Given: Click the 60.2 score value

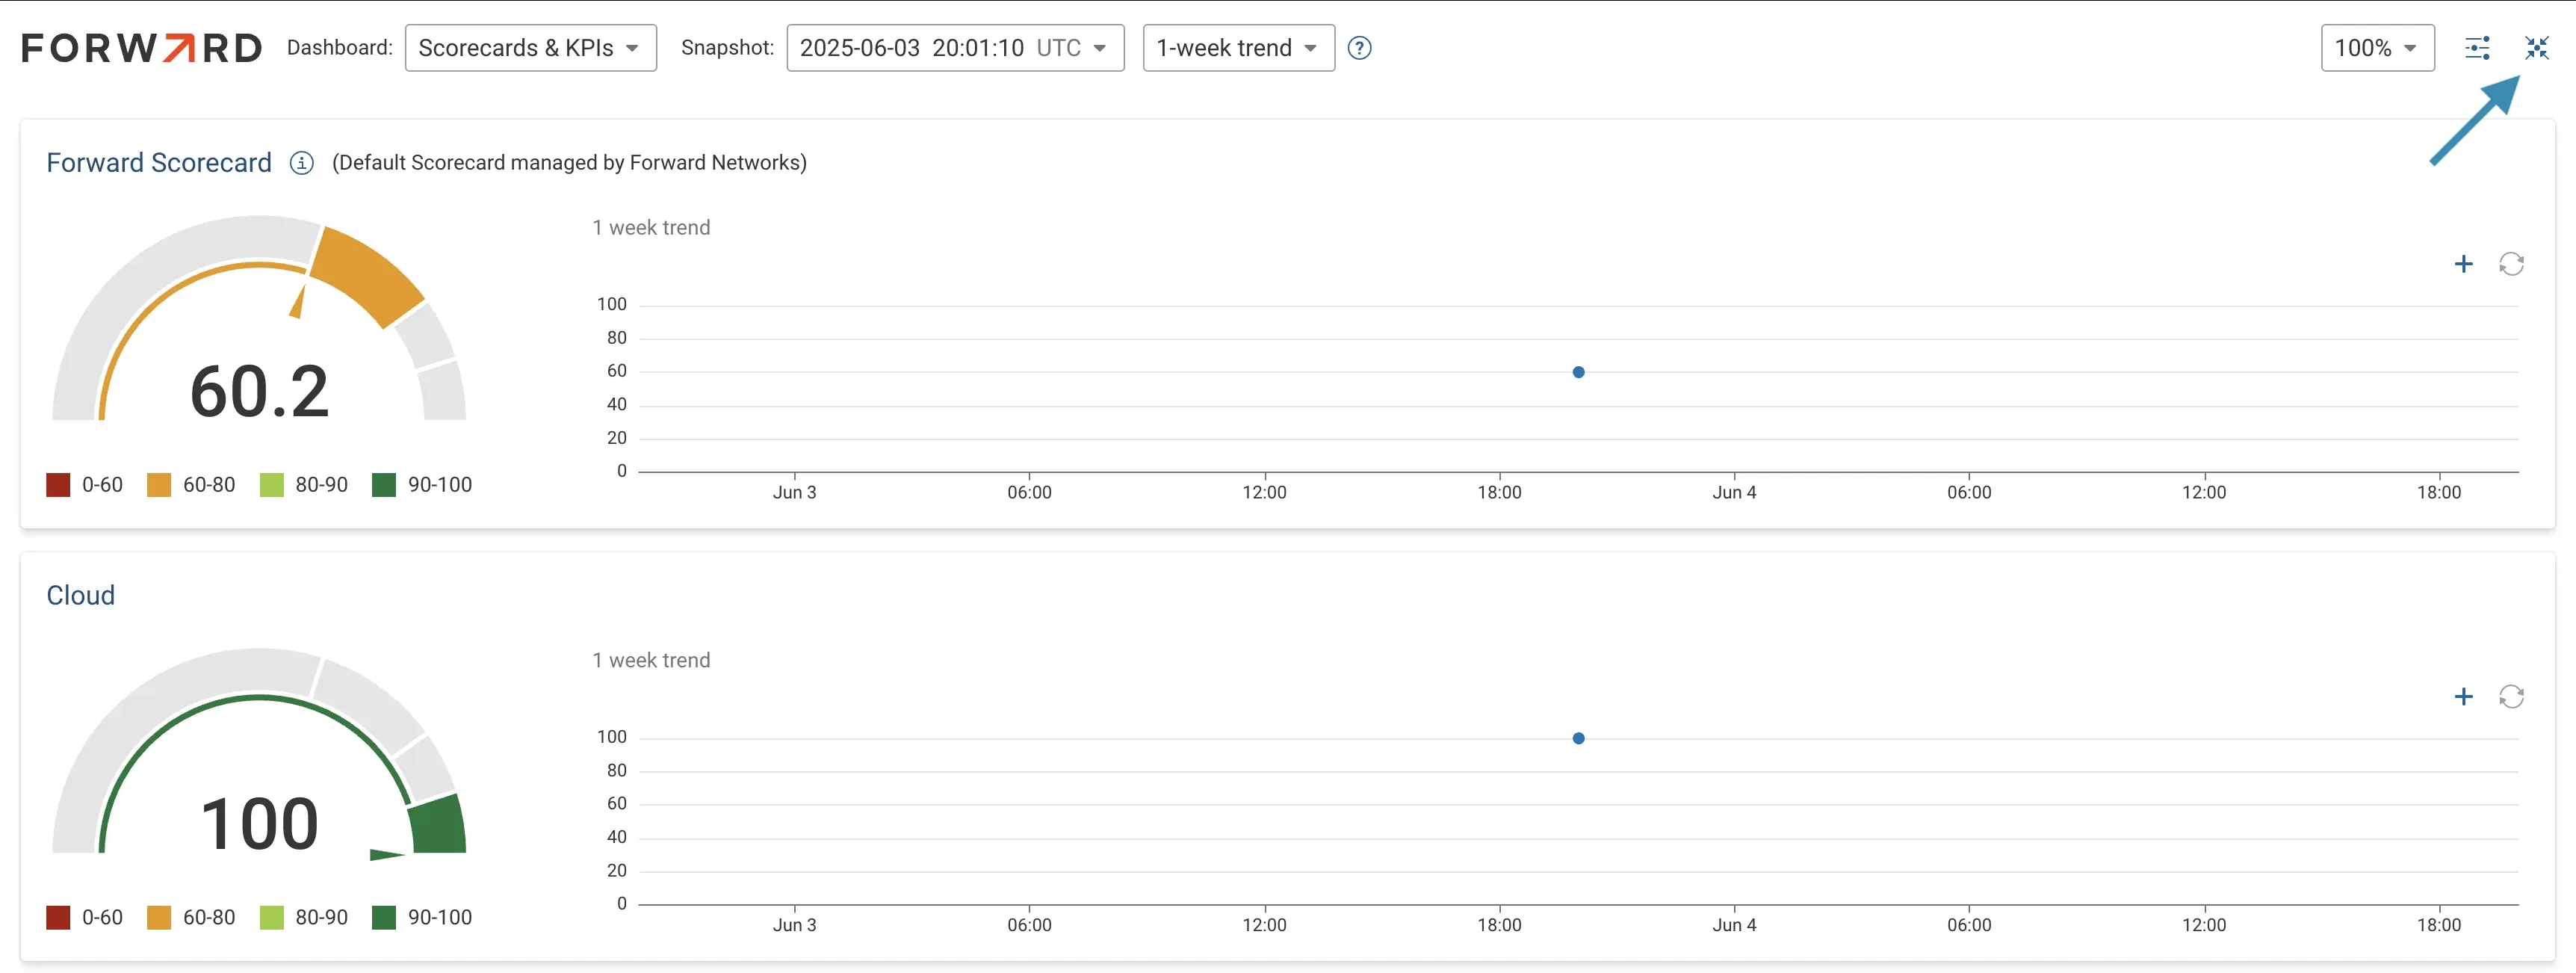Looking at the screenshot, I should pyautogui.click(x=259, y=391).
